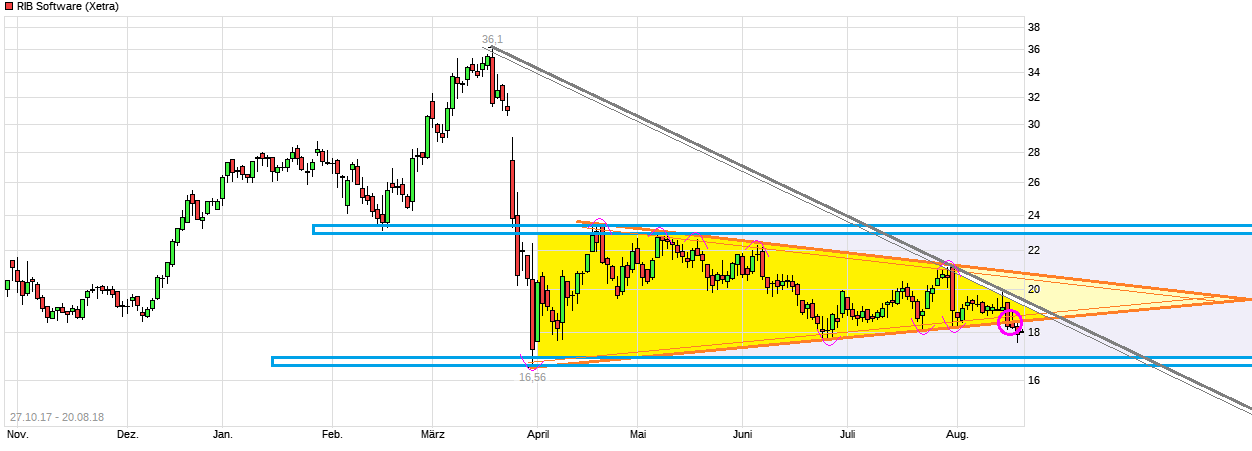1252x451 pixels.
Task: Select the April month label
Action: tap(537, 435)
